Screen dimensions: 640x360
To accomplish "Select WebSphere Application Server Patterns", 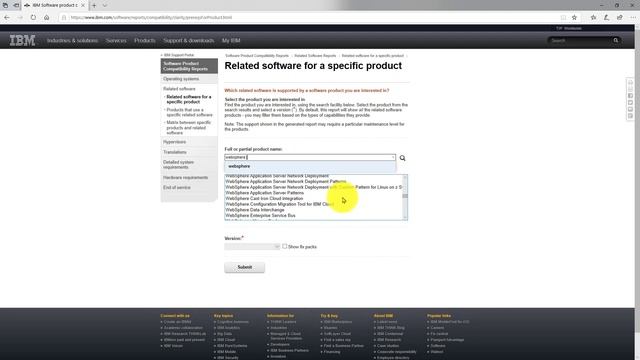I will click(264, 193).
